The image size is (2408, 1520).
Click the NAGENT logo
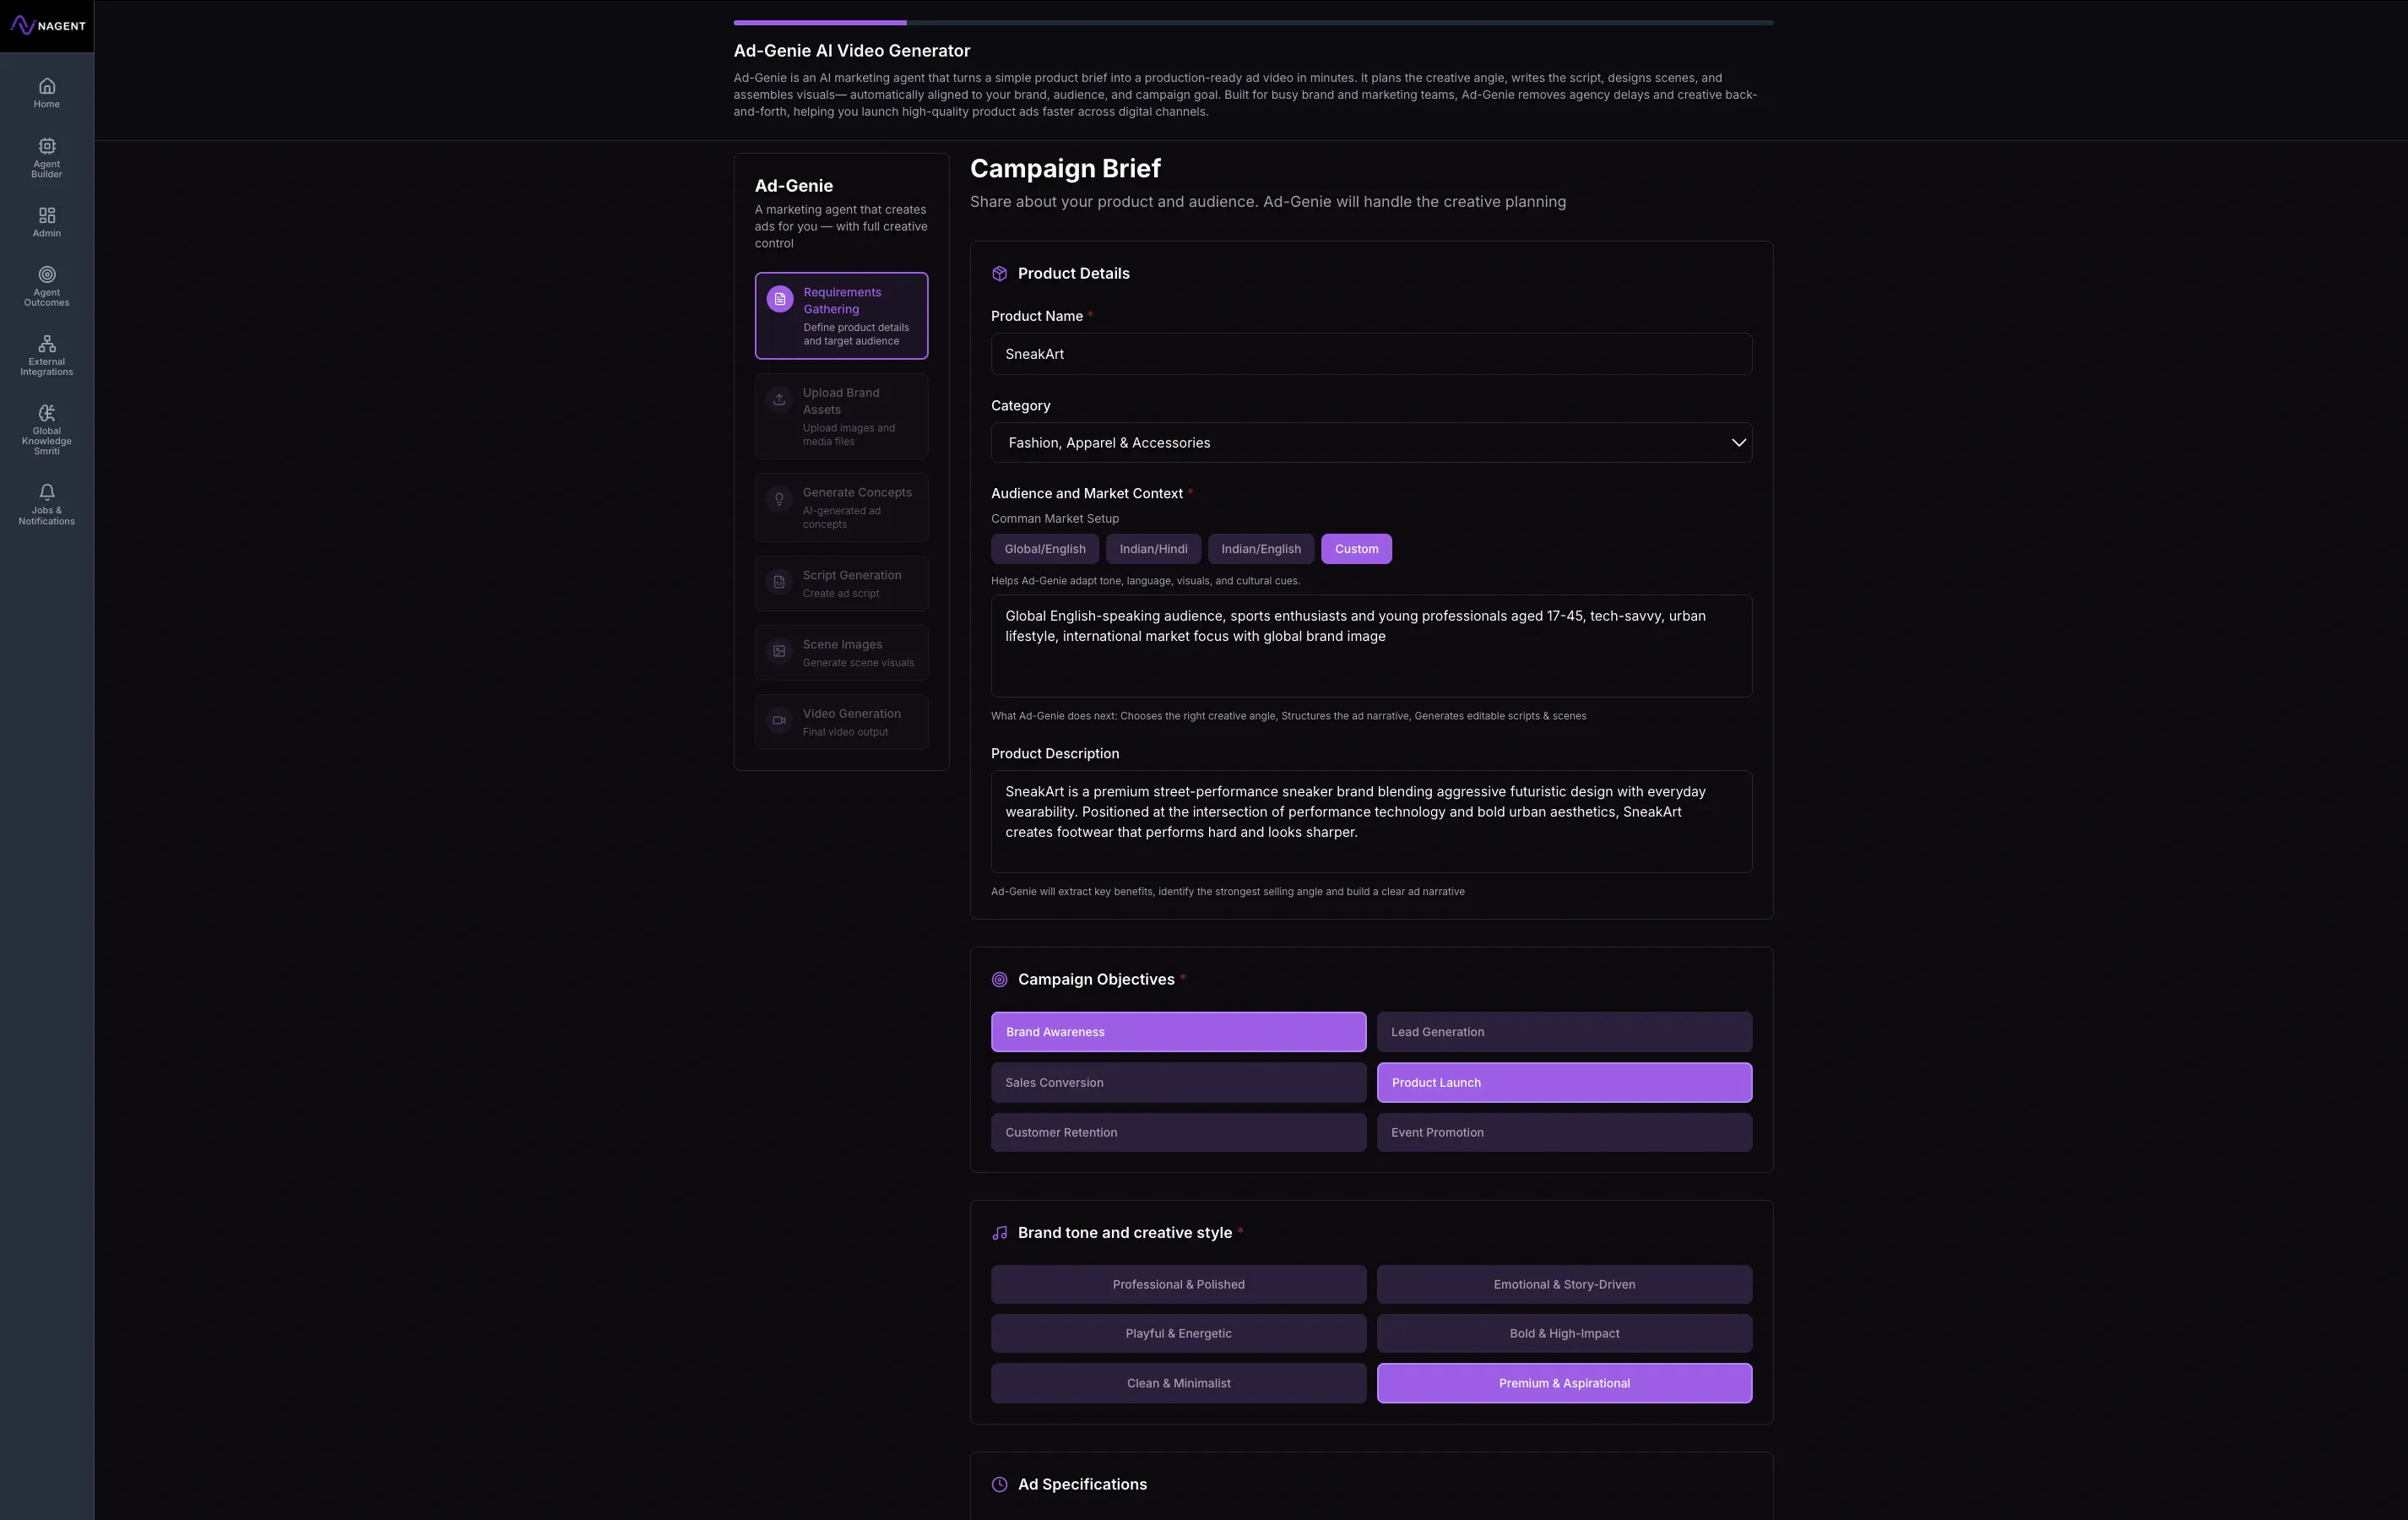click(47, 26)
